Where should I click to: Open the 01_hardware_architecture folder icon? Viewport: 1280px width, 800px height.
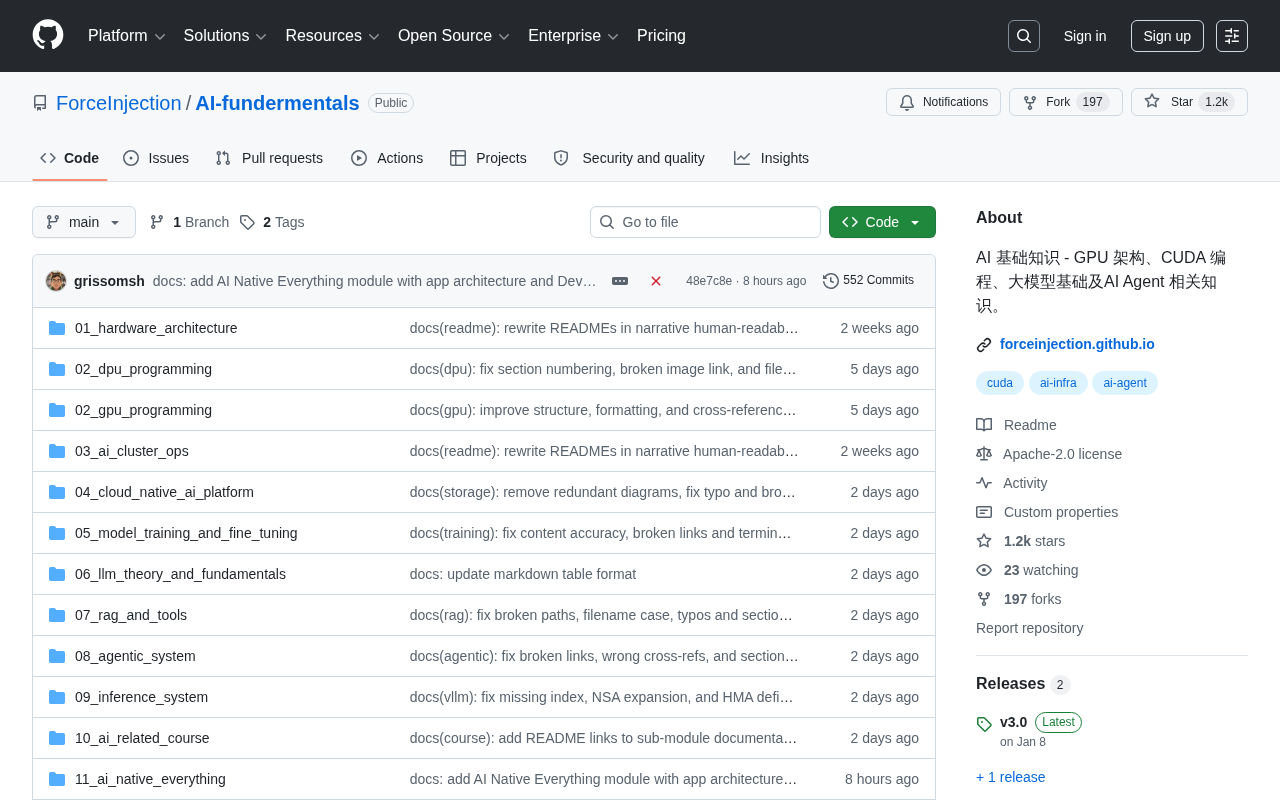pos(57,328)
